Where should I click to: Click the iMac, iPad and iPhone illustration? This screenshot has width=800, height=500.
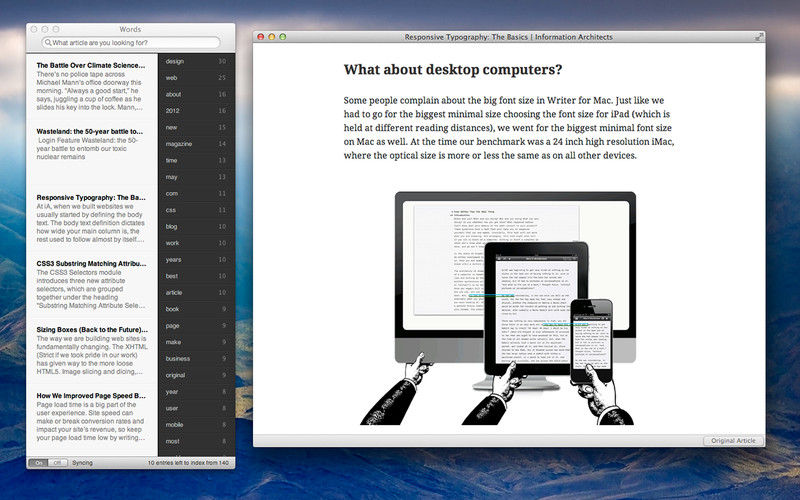point(498,308)
